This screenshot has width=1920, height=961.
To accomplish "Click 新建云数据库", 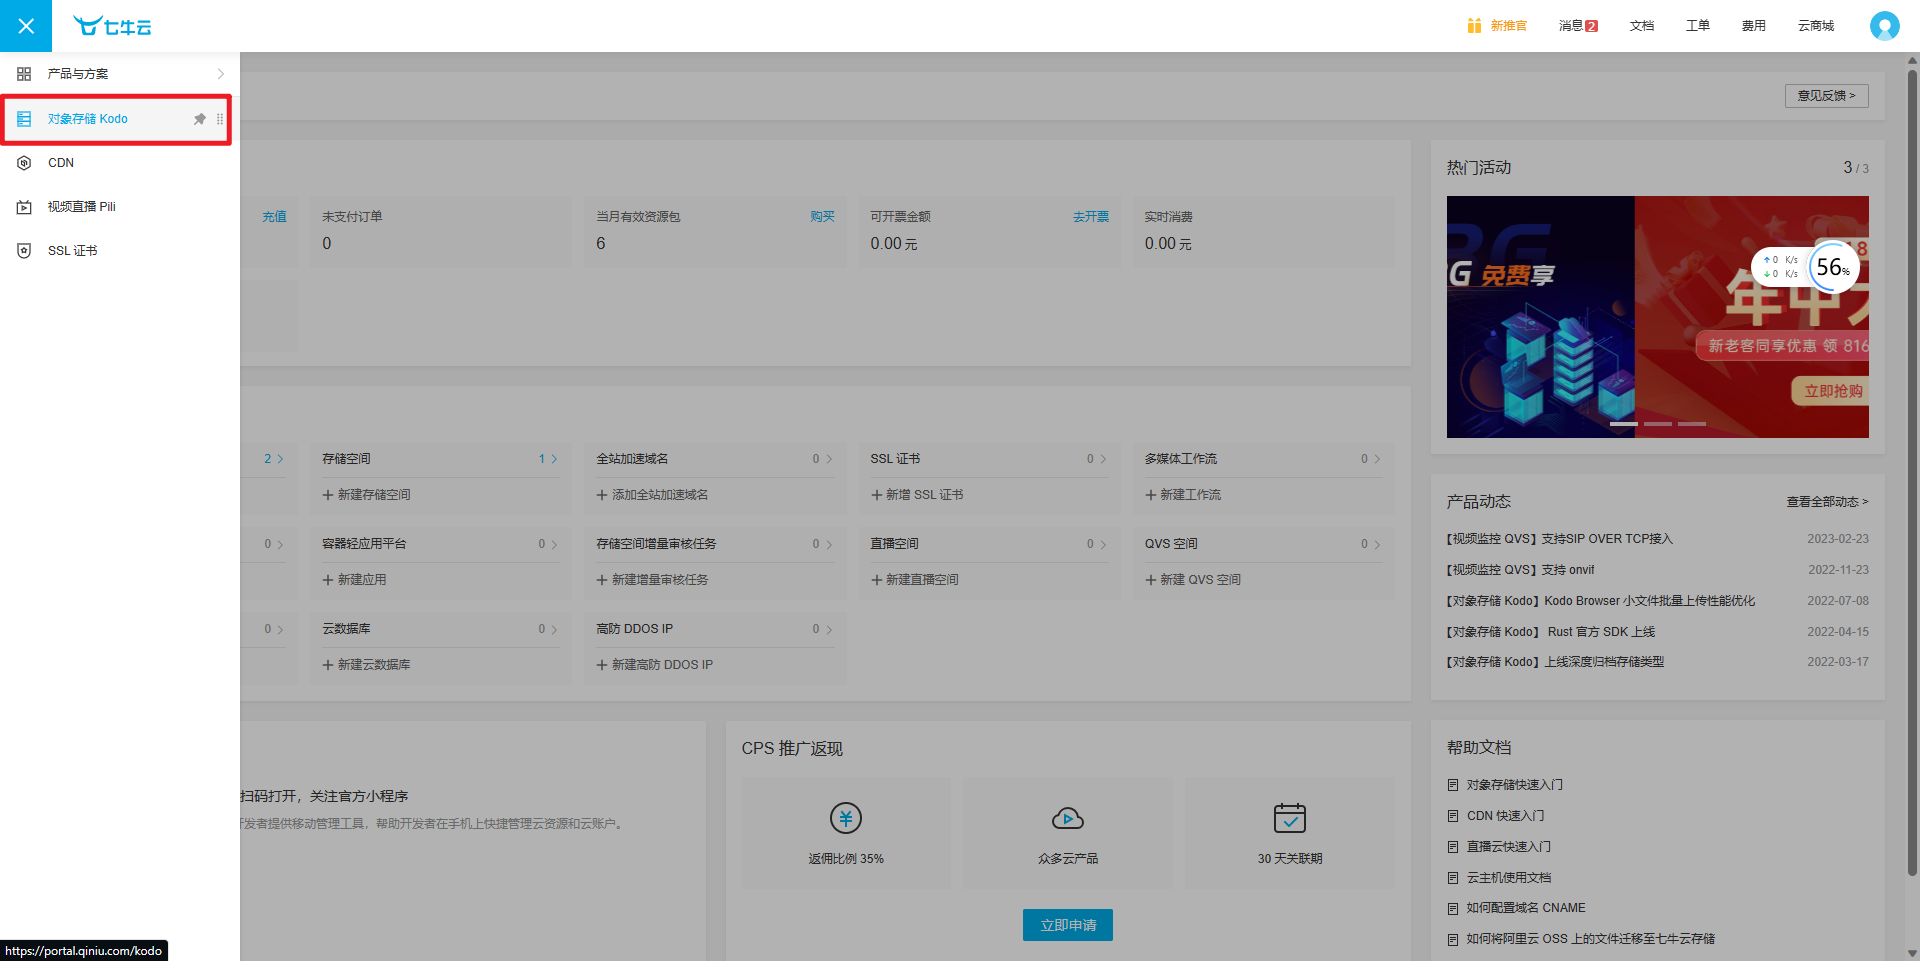I will point(366,665).
